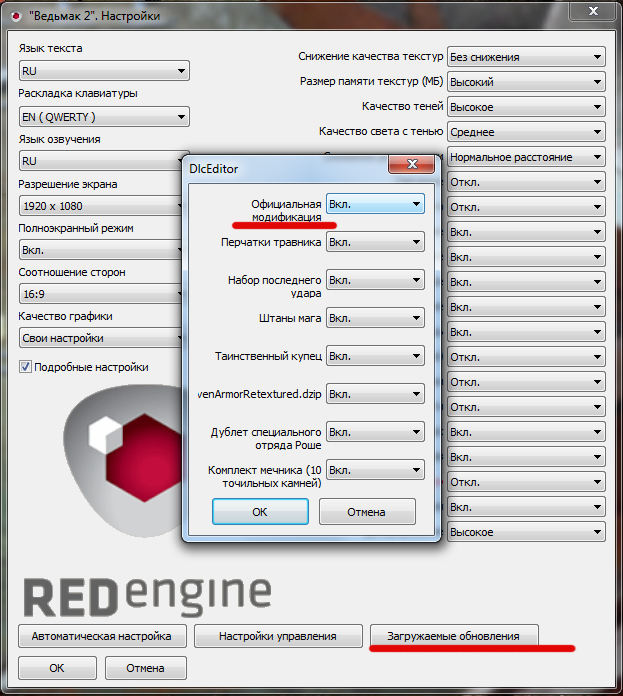Click the Официальная модификация label text
Image resolution: width=623 pixels, height=696 pixels.
[286, 211]
